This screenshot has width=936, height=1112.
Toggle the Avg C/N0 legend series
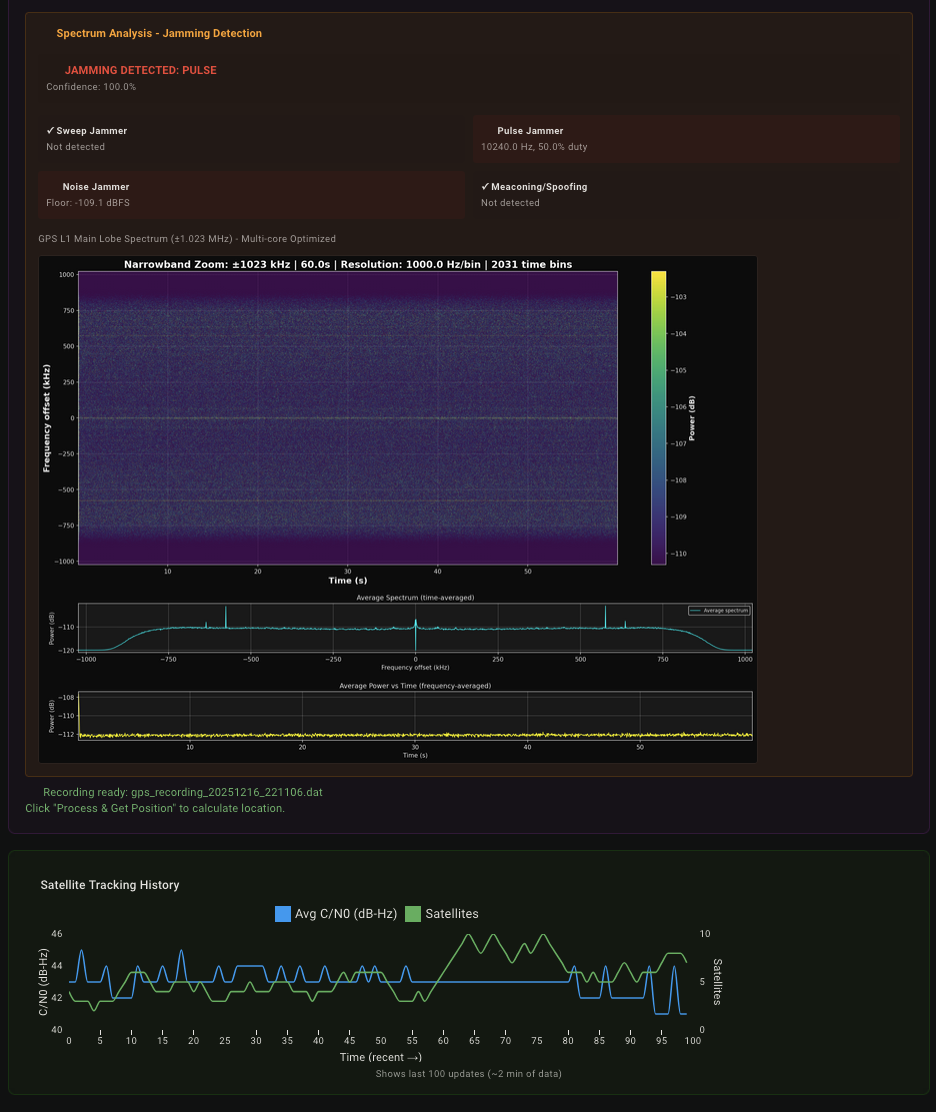coord(336,913)
